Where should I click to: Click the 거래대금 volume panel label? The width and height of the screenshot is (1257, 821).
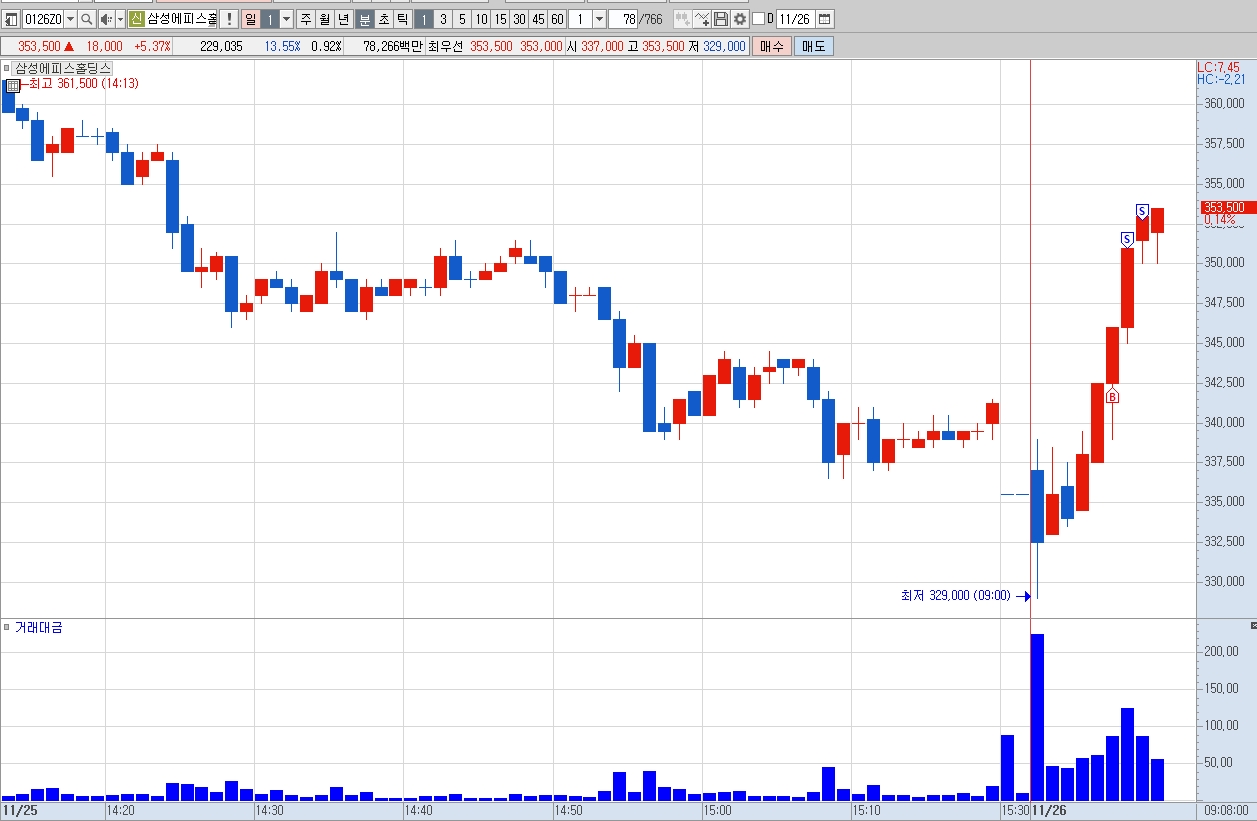[x=38, y=628]
